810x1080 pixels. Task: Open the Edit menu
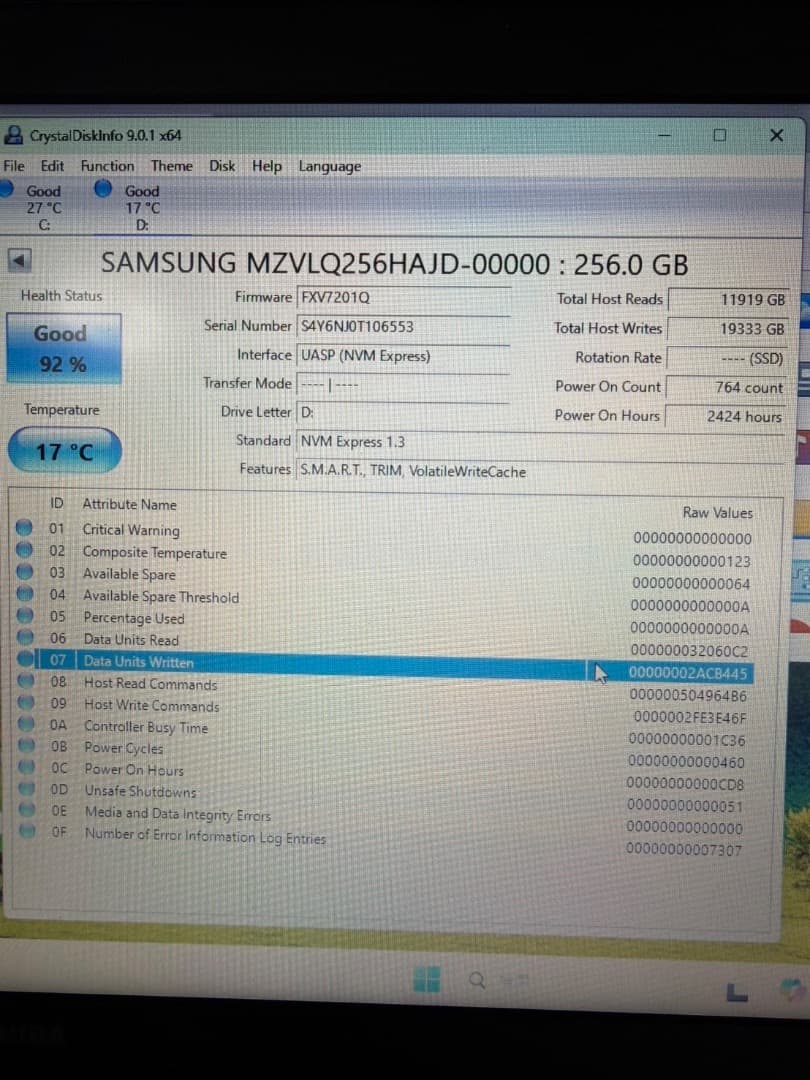point(52,166)
